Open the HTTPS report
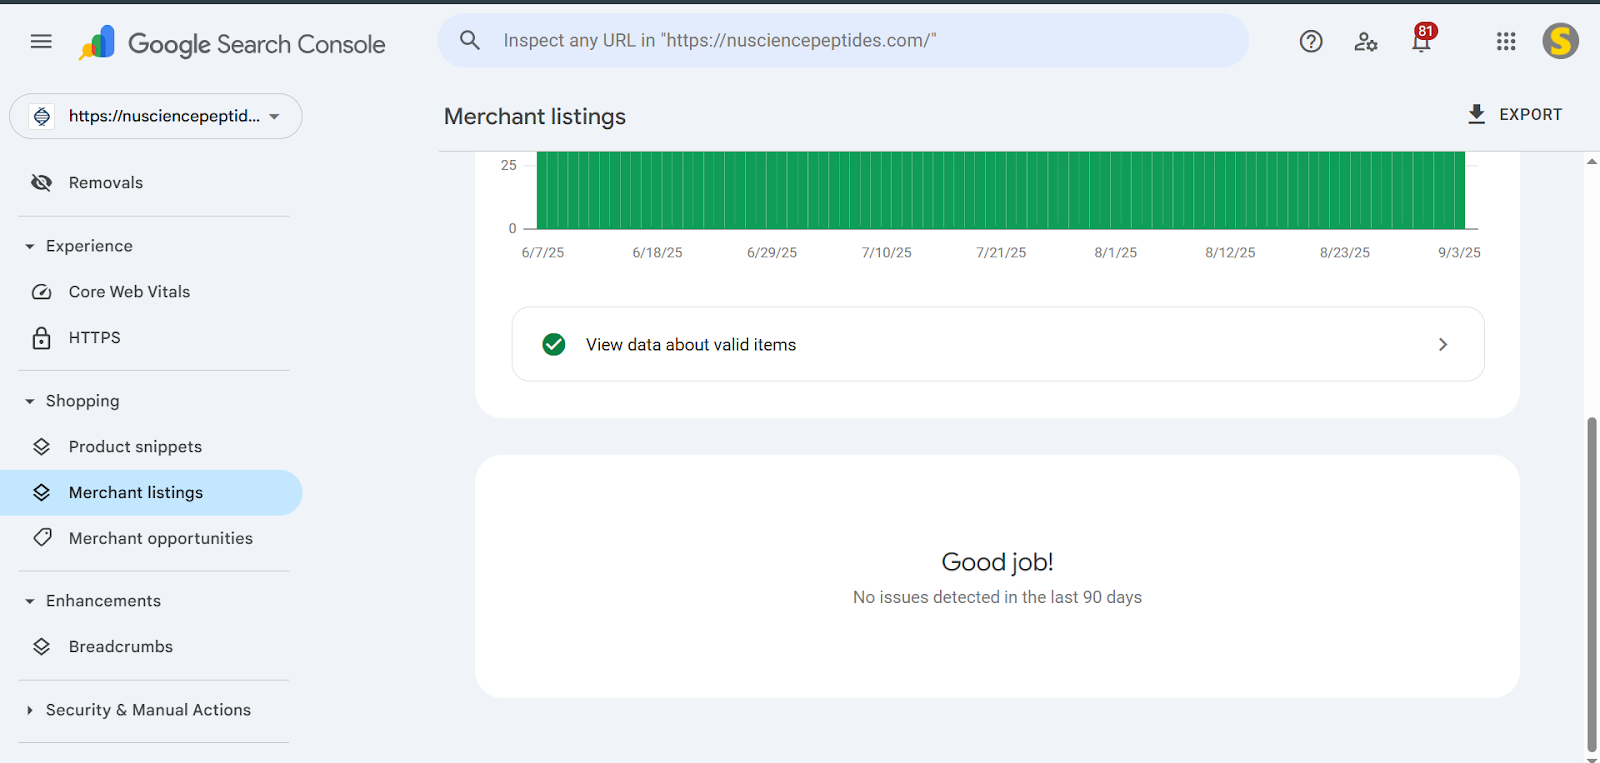 pyautogui.click(x=151, y=338)
